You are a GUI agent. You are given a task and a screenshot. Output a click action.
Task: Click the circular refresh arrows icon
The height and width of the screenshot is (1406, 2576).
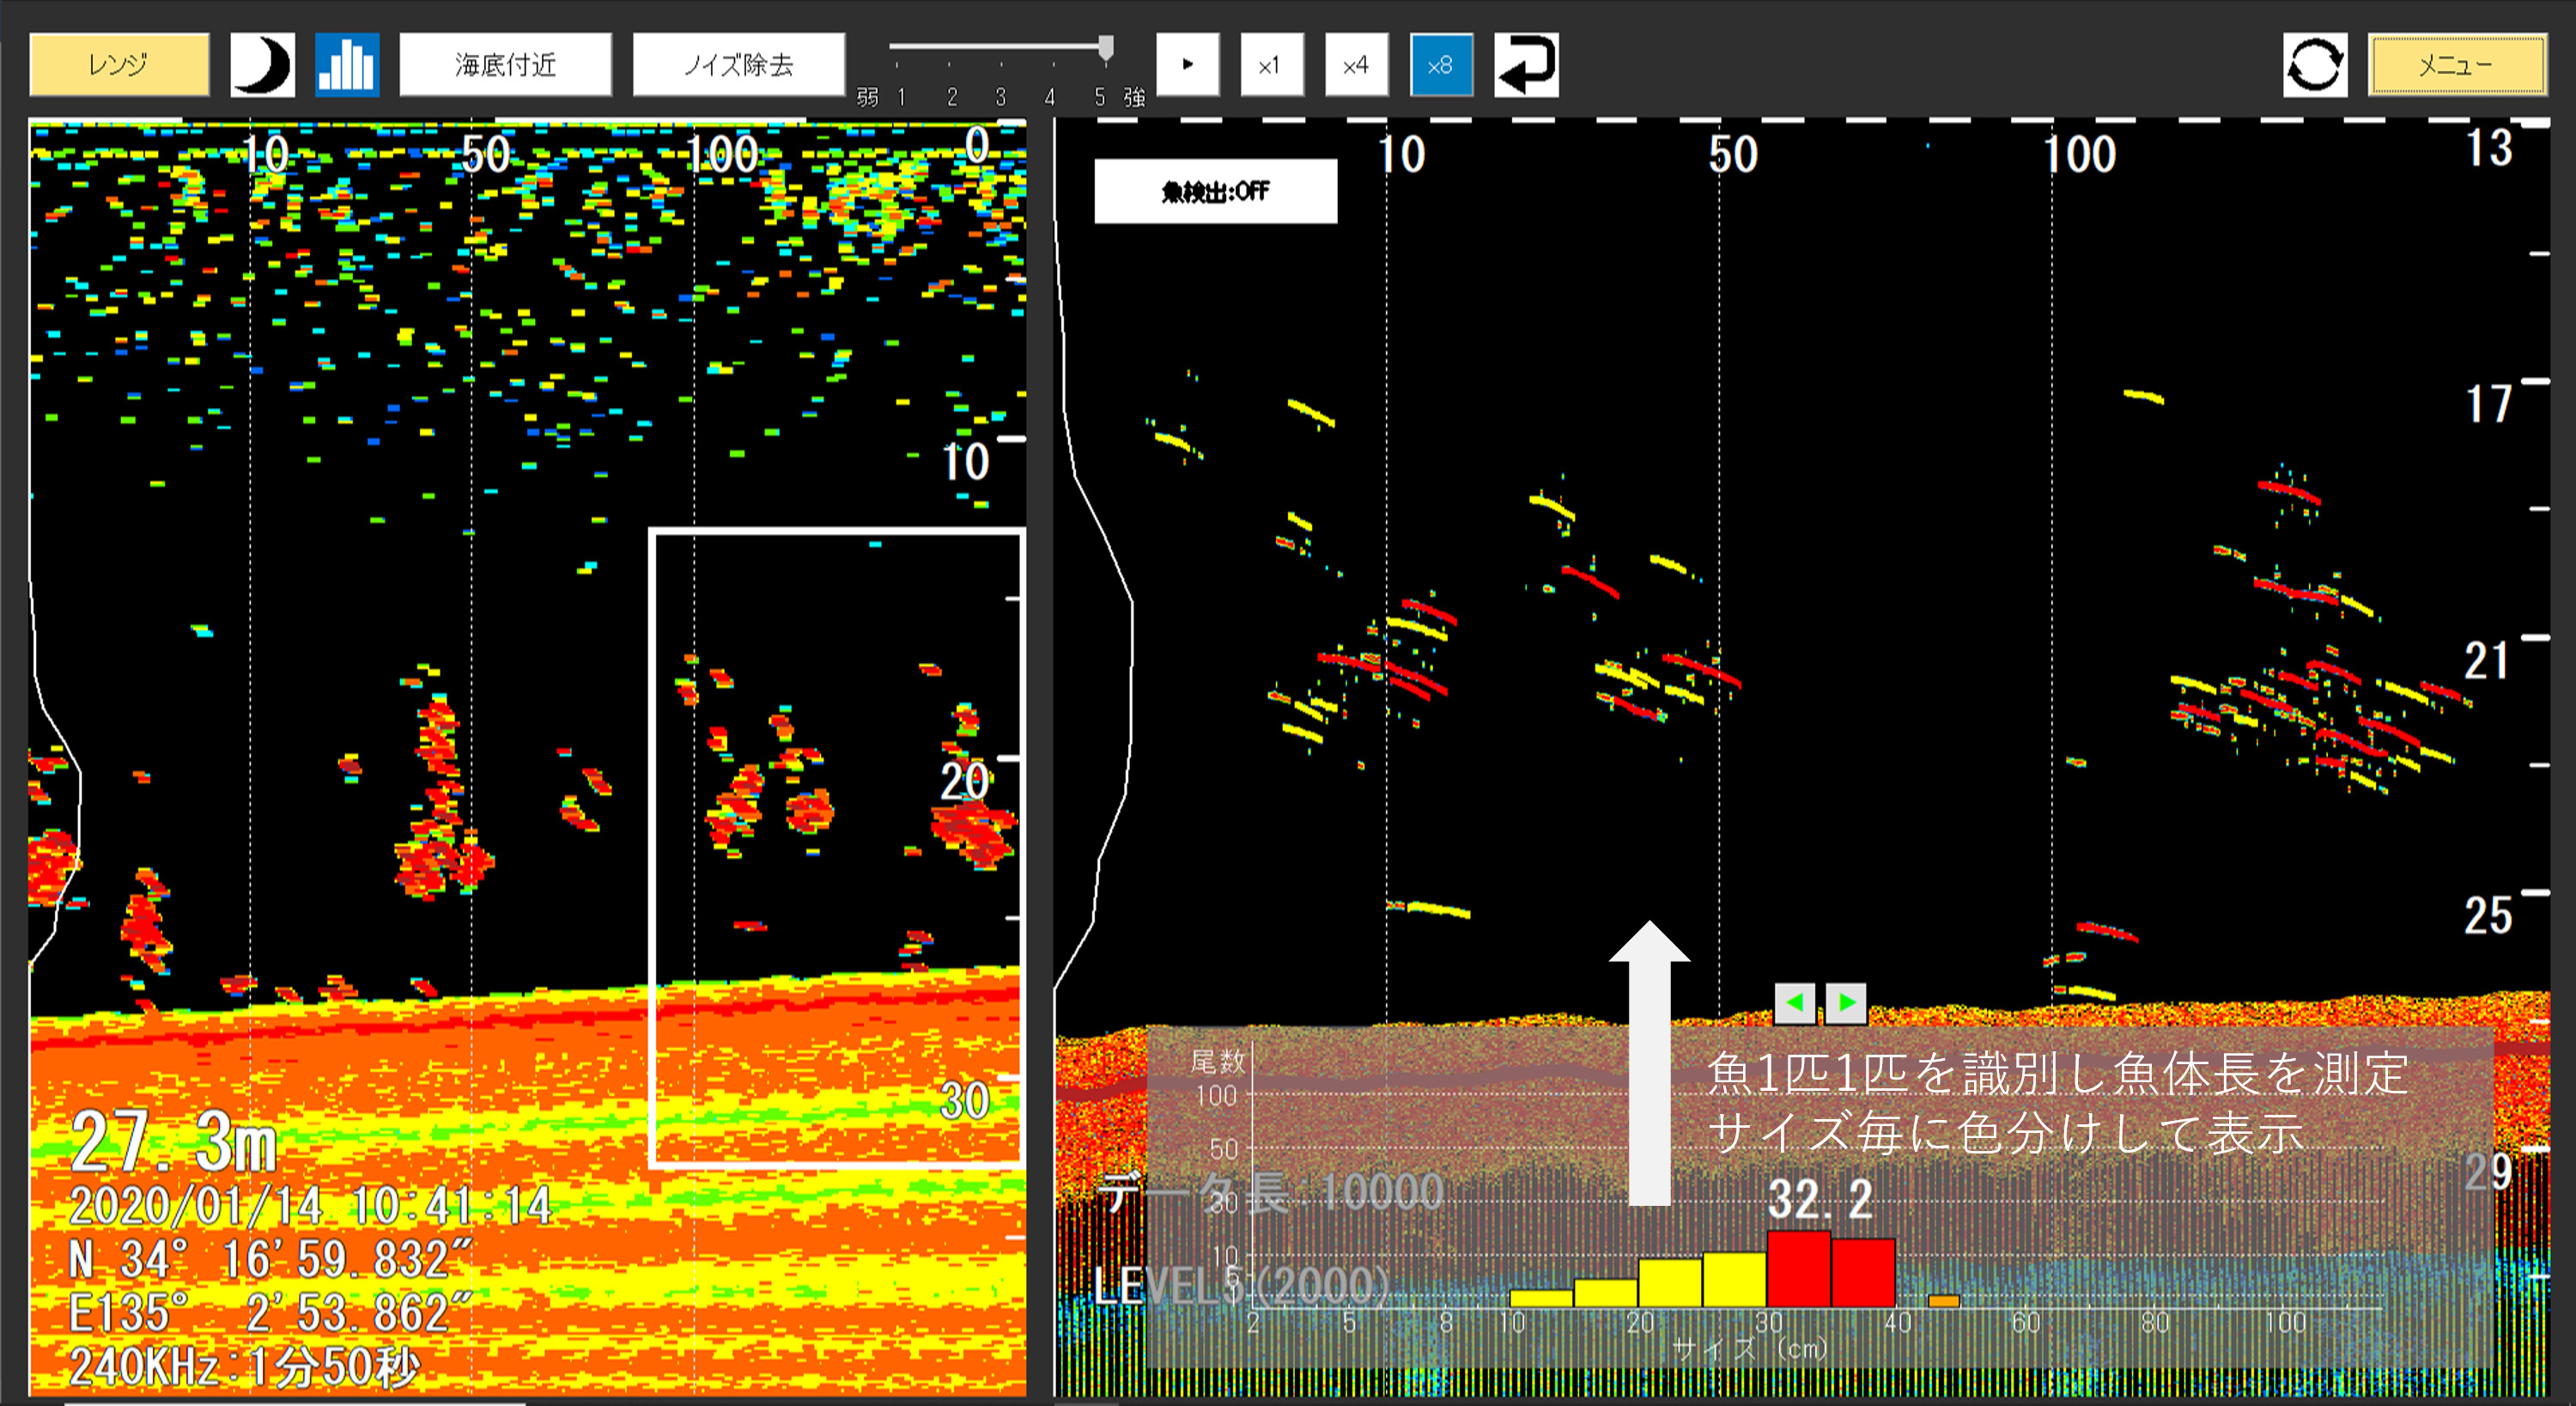point(2314,65)
